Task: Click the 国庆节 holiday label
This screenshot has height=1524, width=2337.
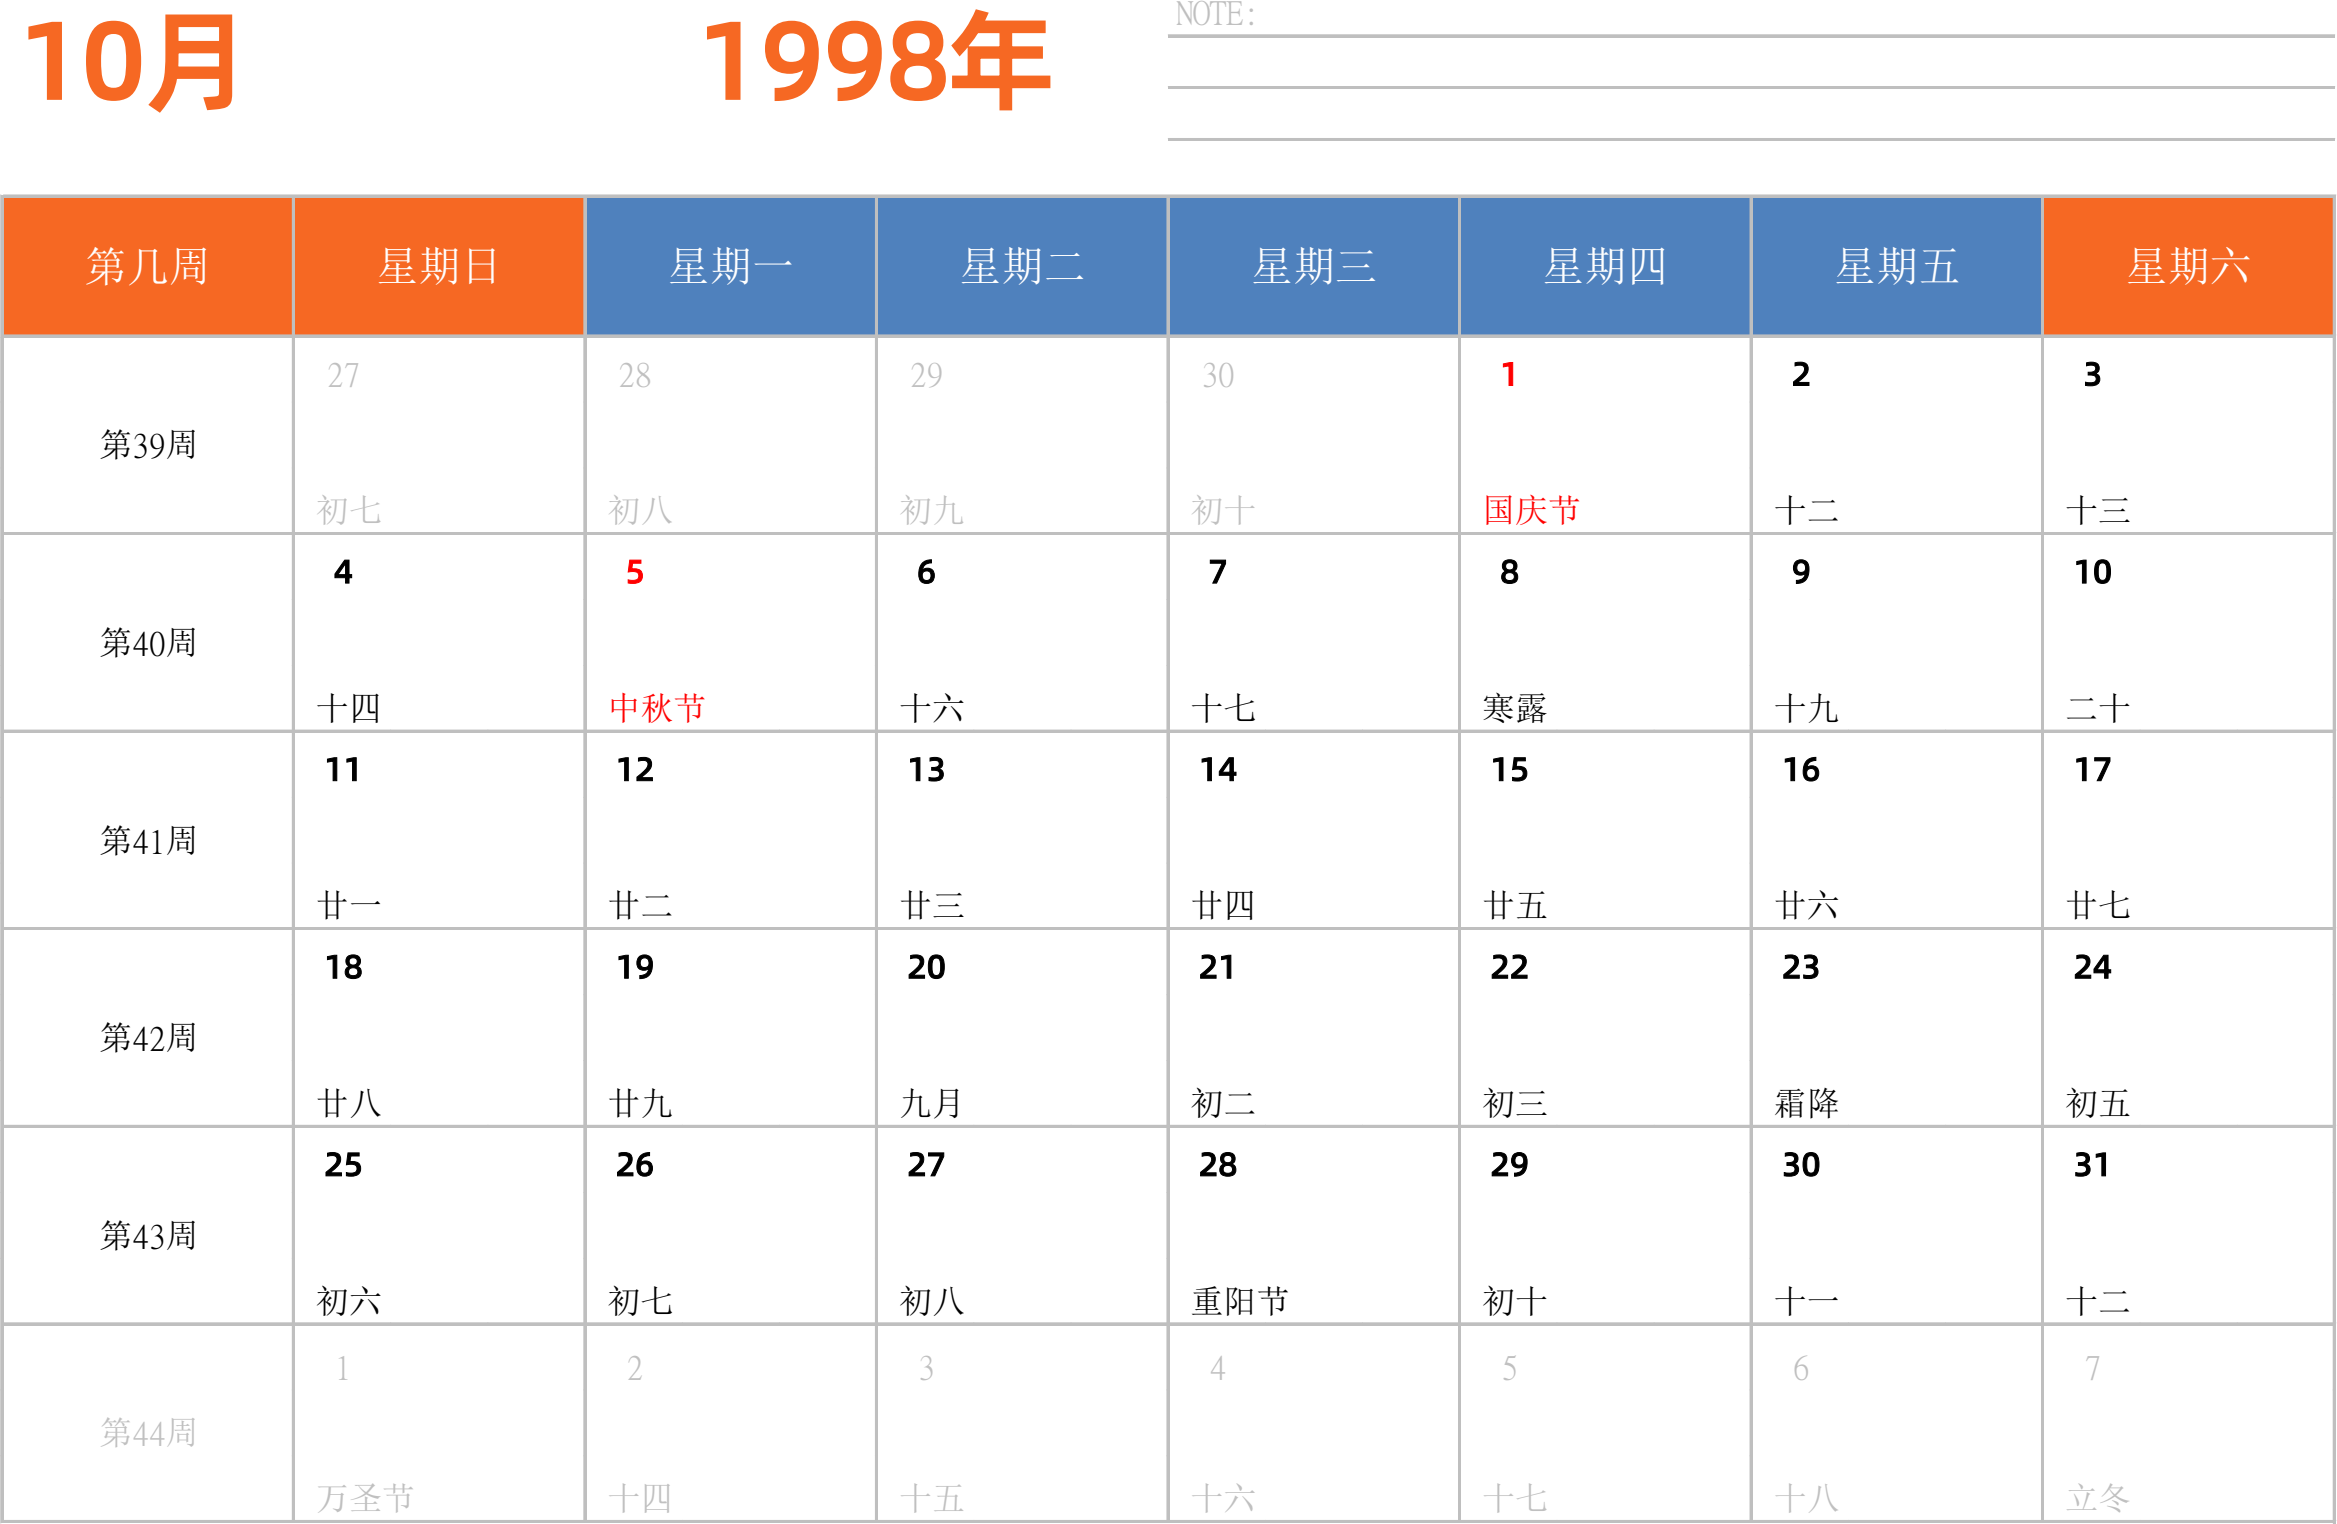Action: 1531,510
